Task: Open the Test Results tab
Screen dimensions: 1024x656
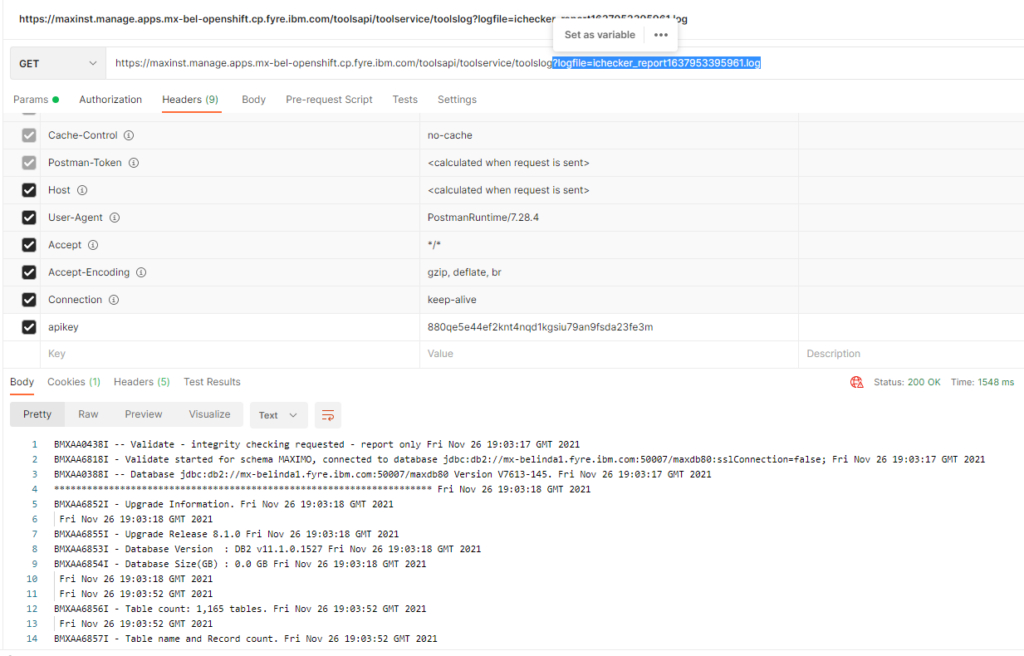Action: 212,382
